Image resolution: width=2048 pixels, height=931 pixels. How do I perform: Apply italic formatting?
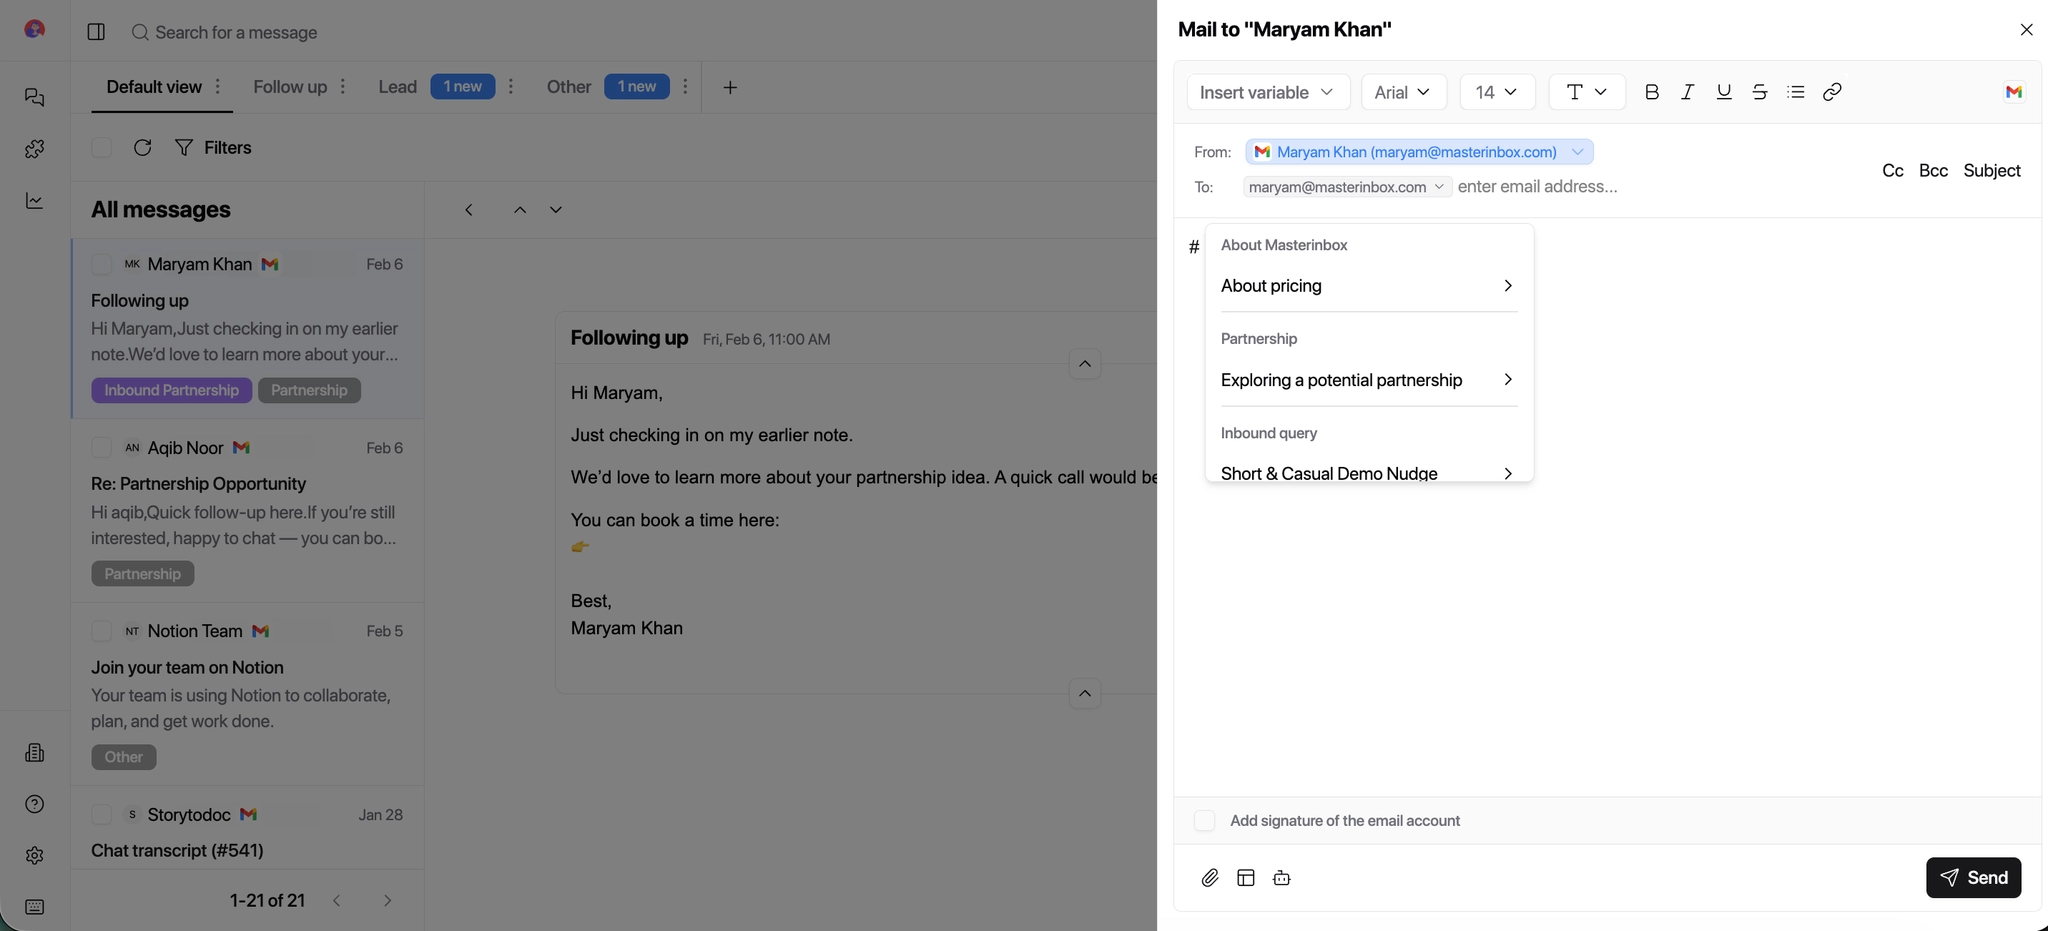coord(1687,91)
